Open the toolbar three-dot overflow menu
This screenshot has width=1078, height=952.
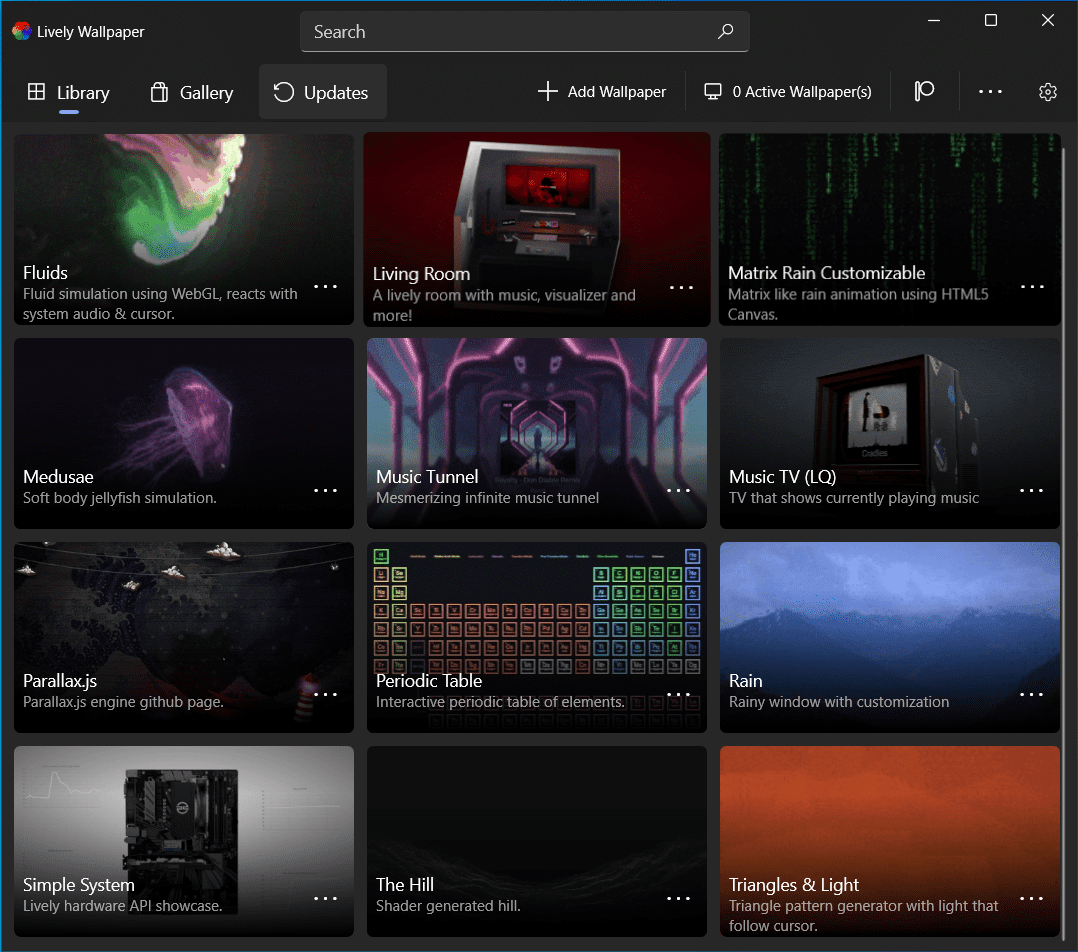pyautogui.click(x=990, y=92)
